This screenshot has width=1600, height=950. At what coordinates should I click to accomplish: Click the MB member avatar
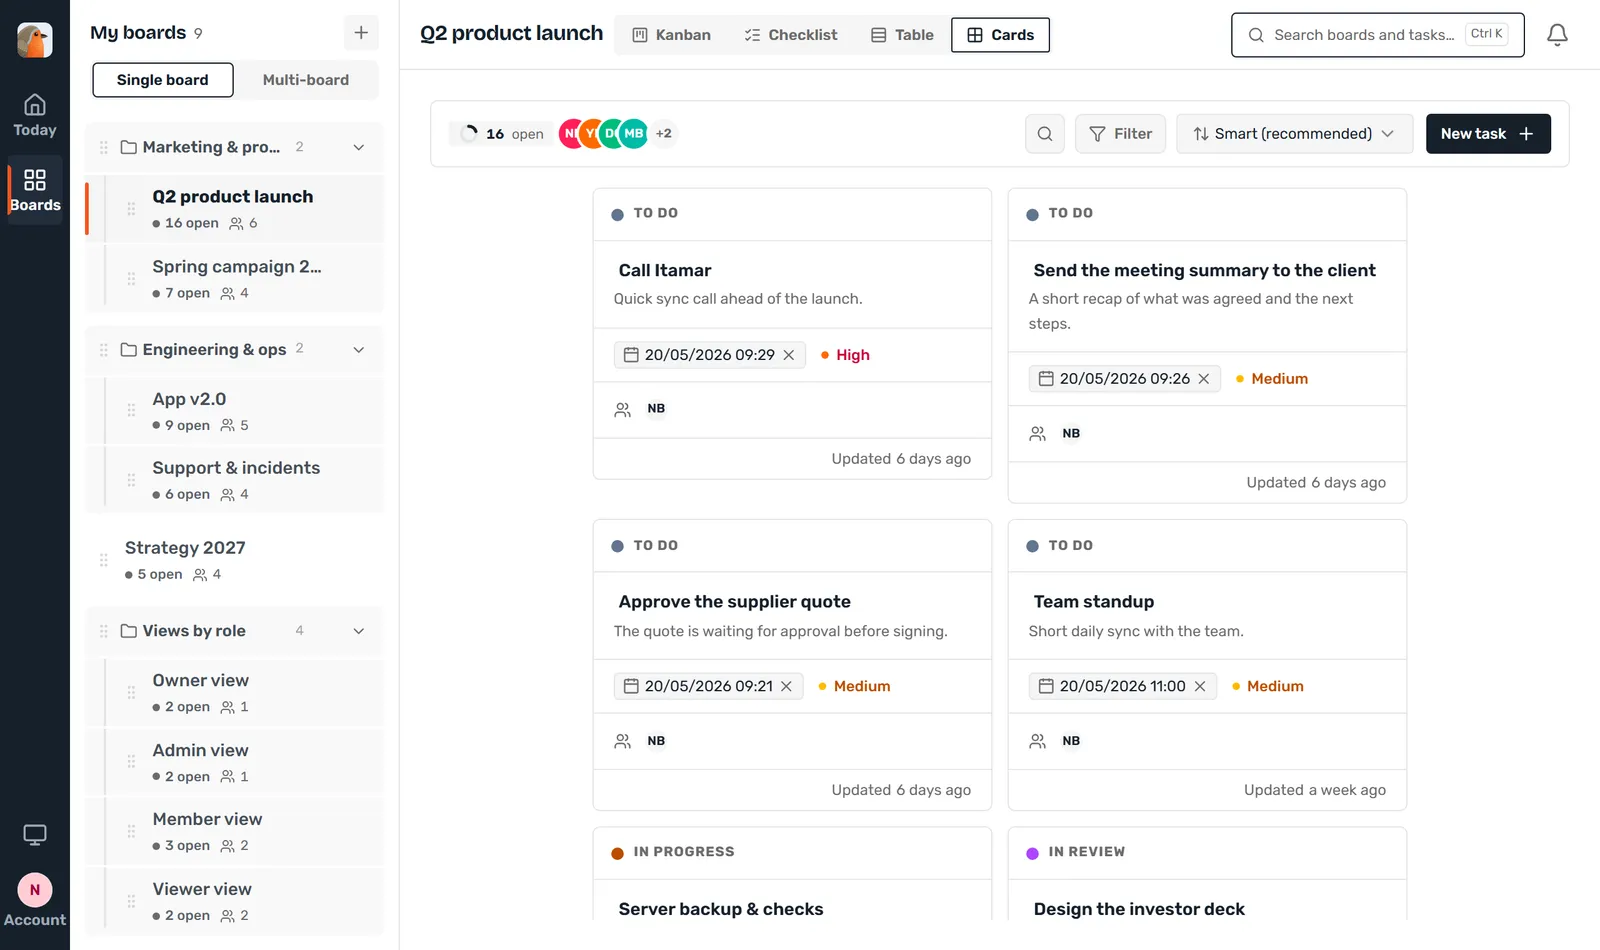tap(634, 134)
